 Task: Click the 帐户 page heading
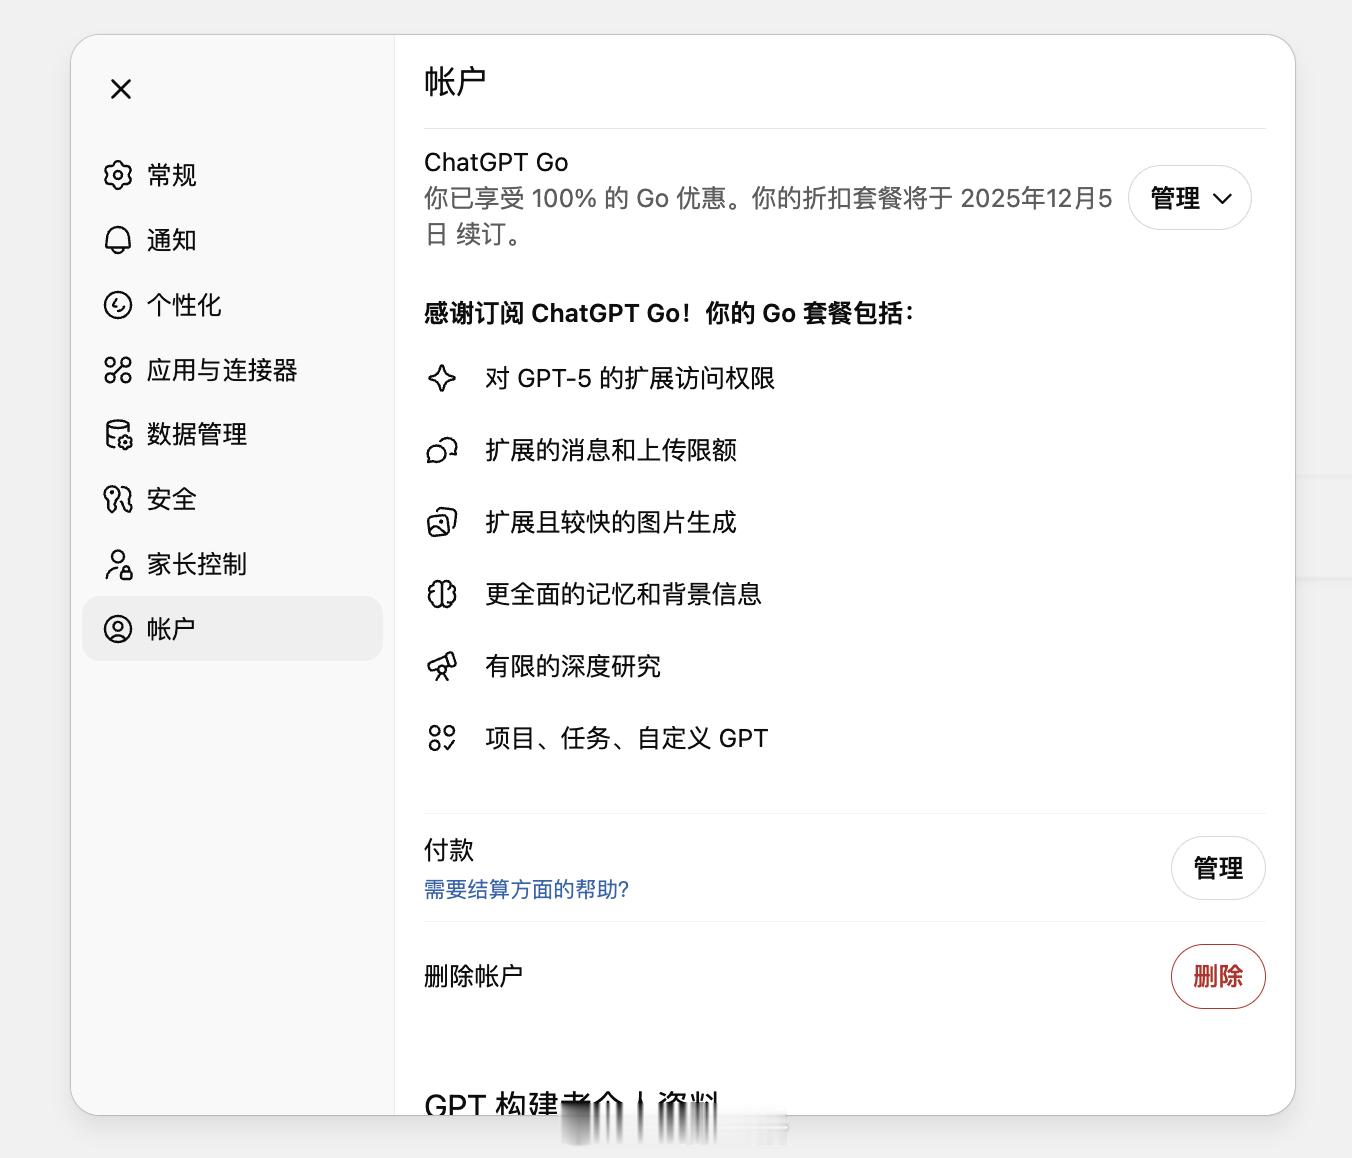click(x=455, y=81)
